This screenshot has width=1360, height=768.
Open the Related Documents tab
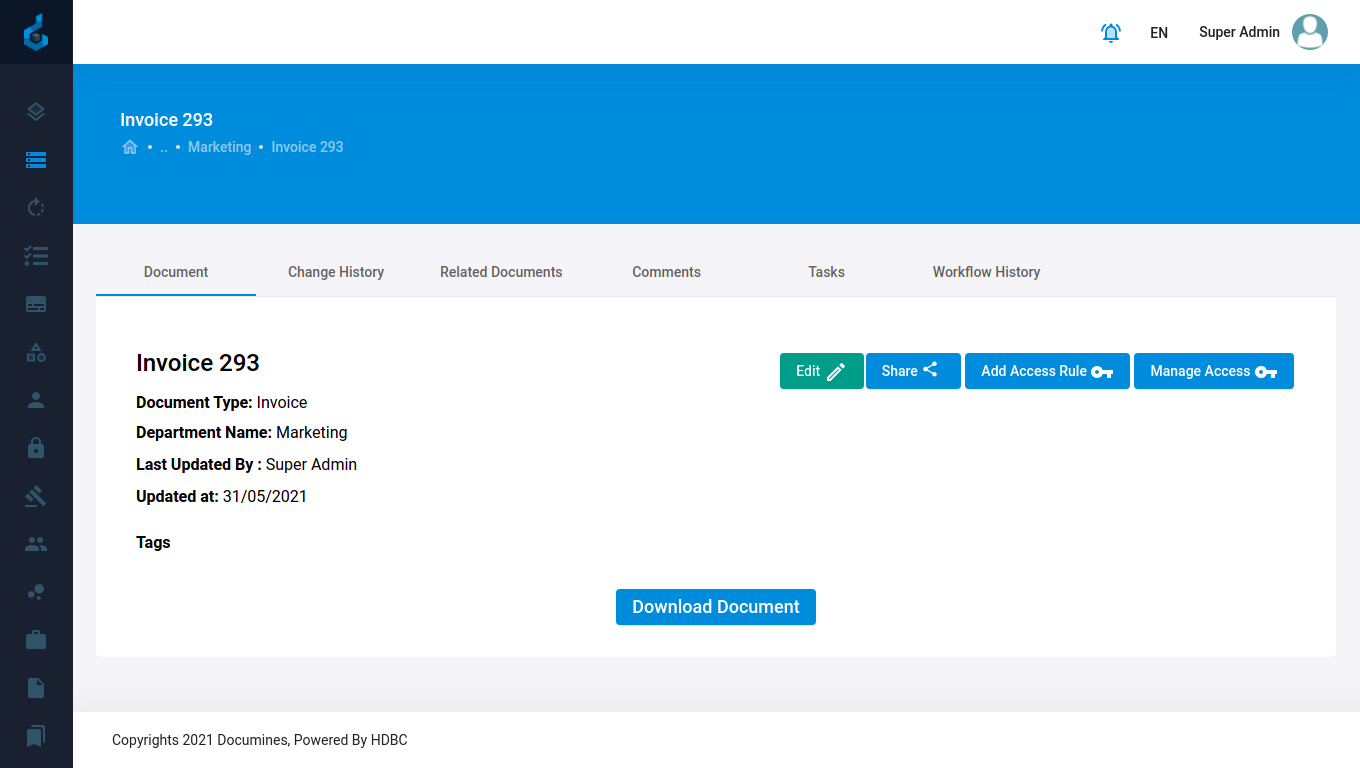click(501, 272)
